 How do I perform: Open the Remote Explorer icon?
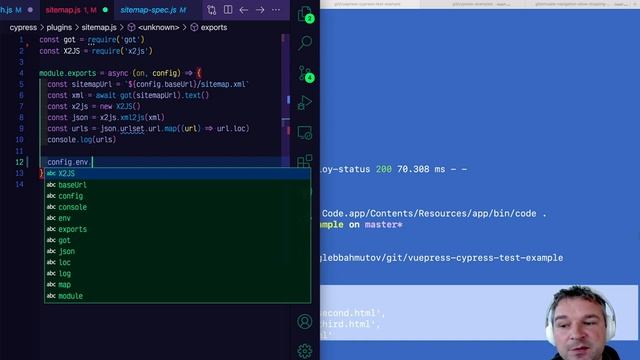point(304,133)
